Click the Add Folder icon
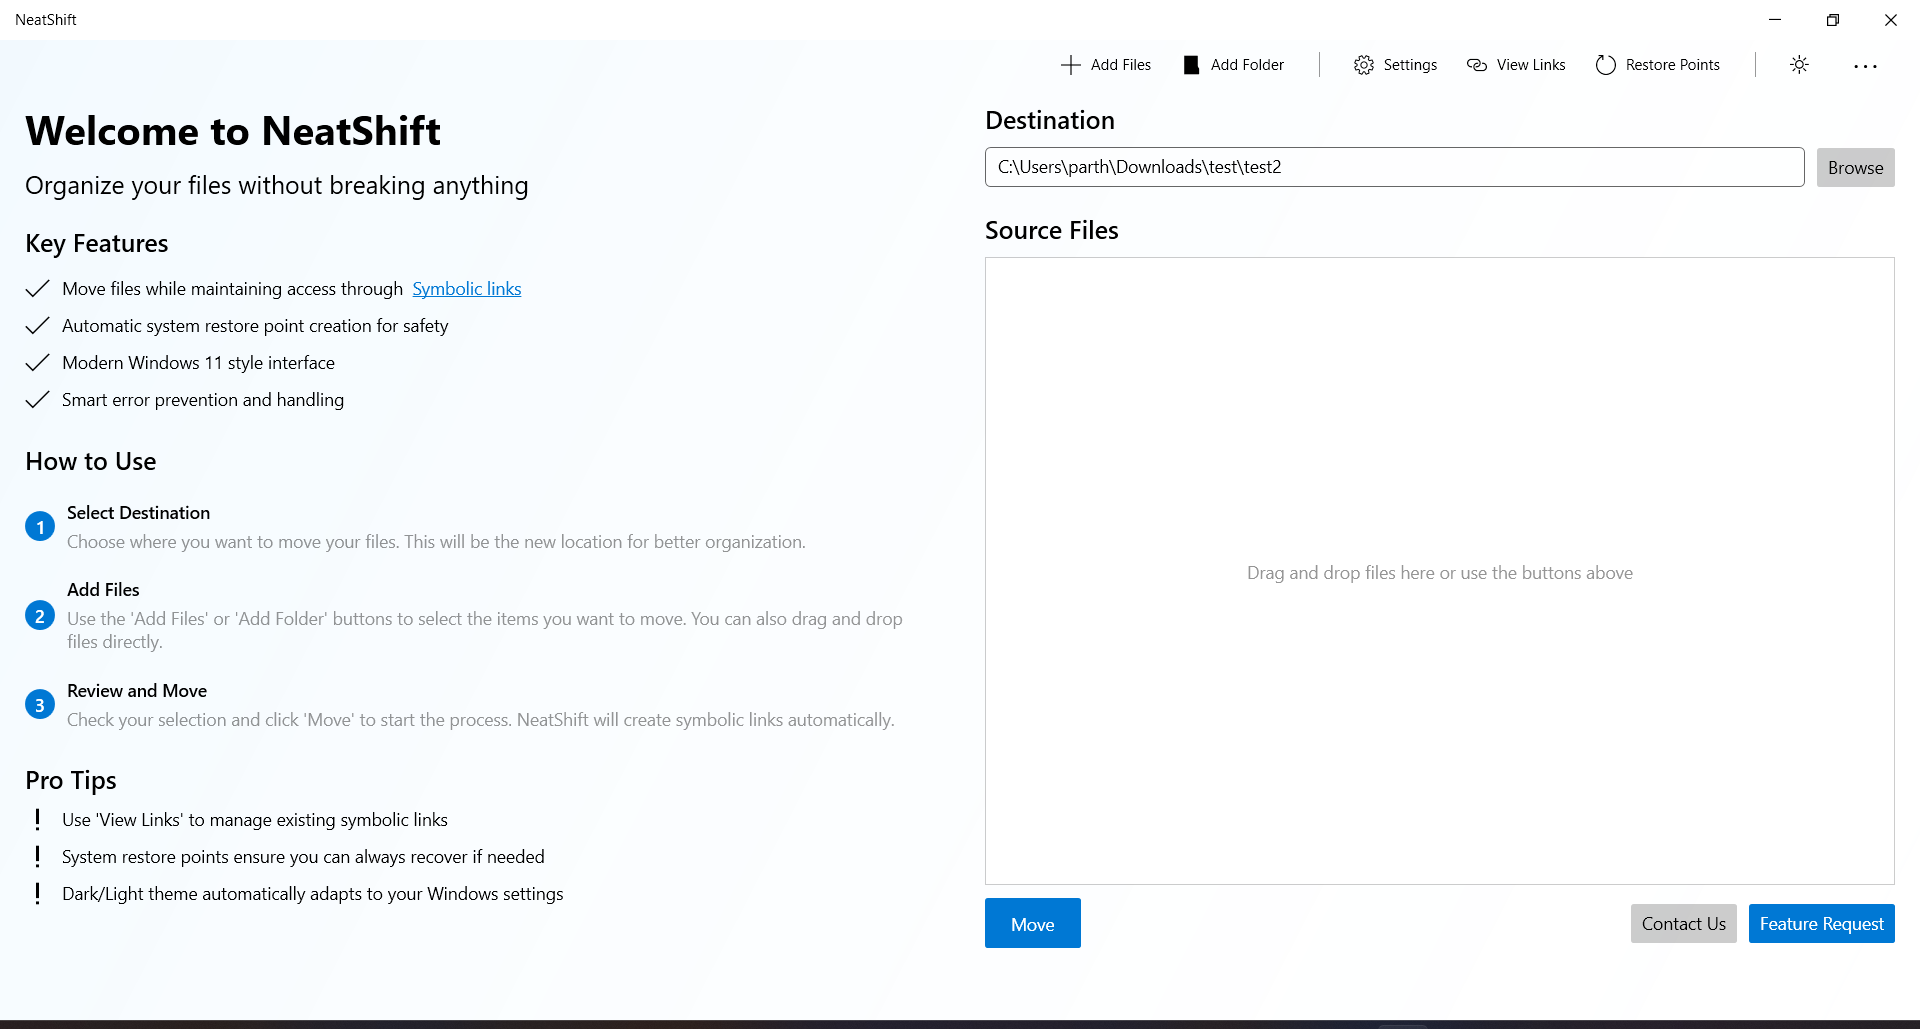The image size is (1920, 1029). point(1191,65)
